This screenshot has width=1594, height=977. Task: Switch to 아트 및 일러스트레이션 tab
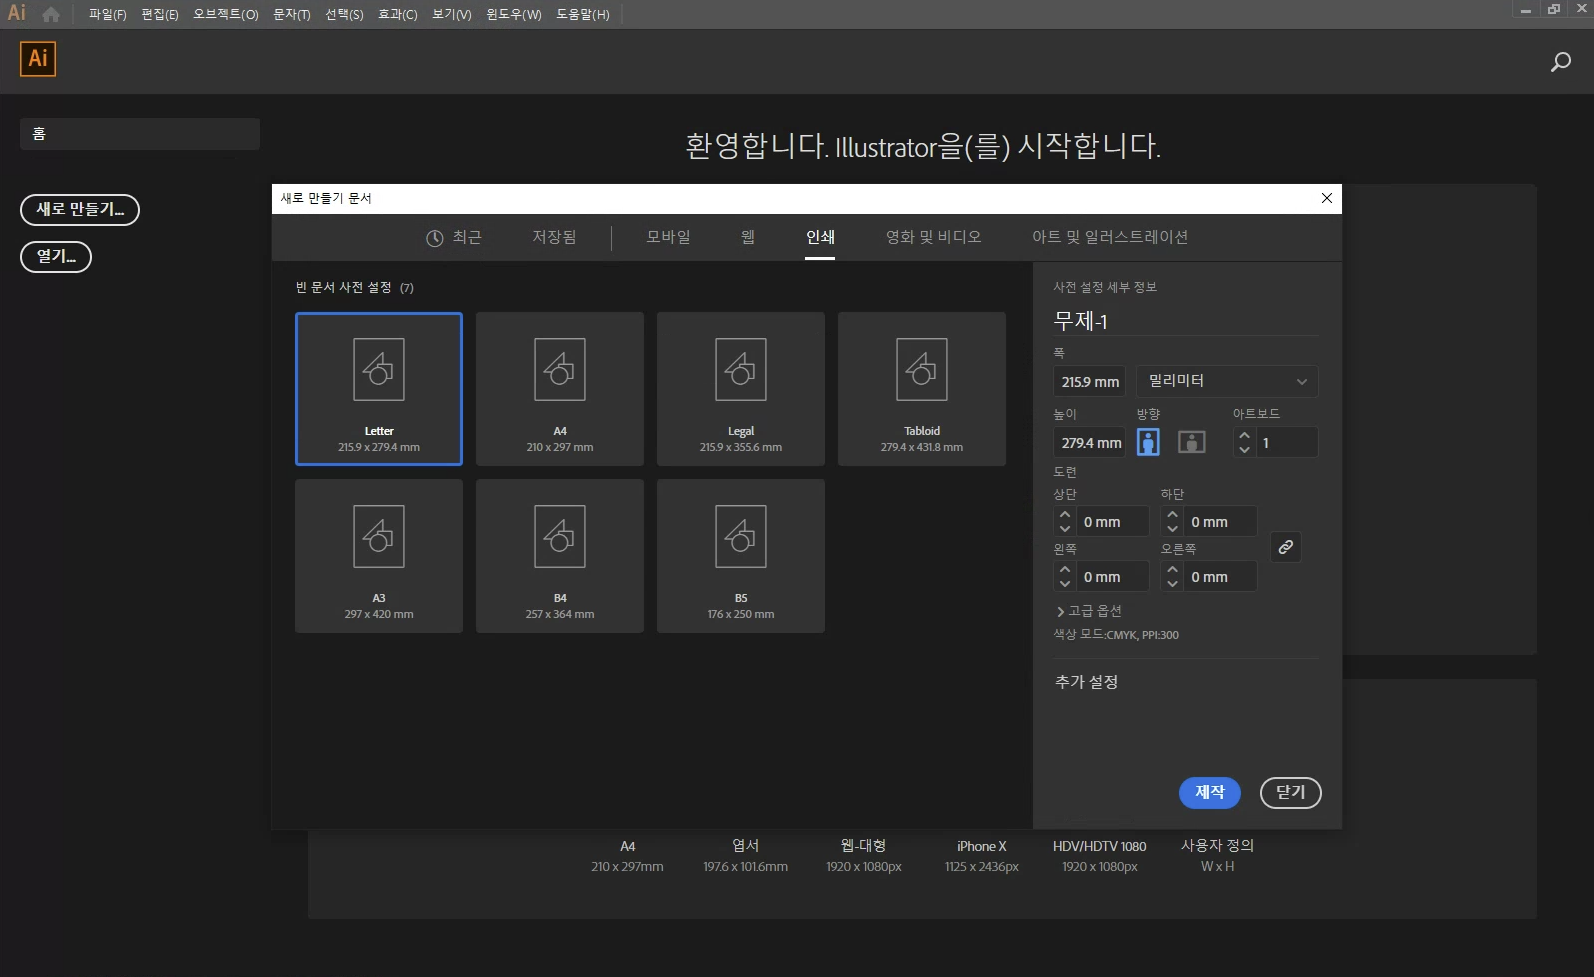coord(1110,237)
